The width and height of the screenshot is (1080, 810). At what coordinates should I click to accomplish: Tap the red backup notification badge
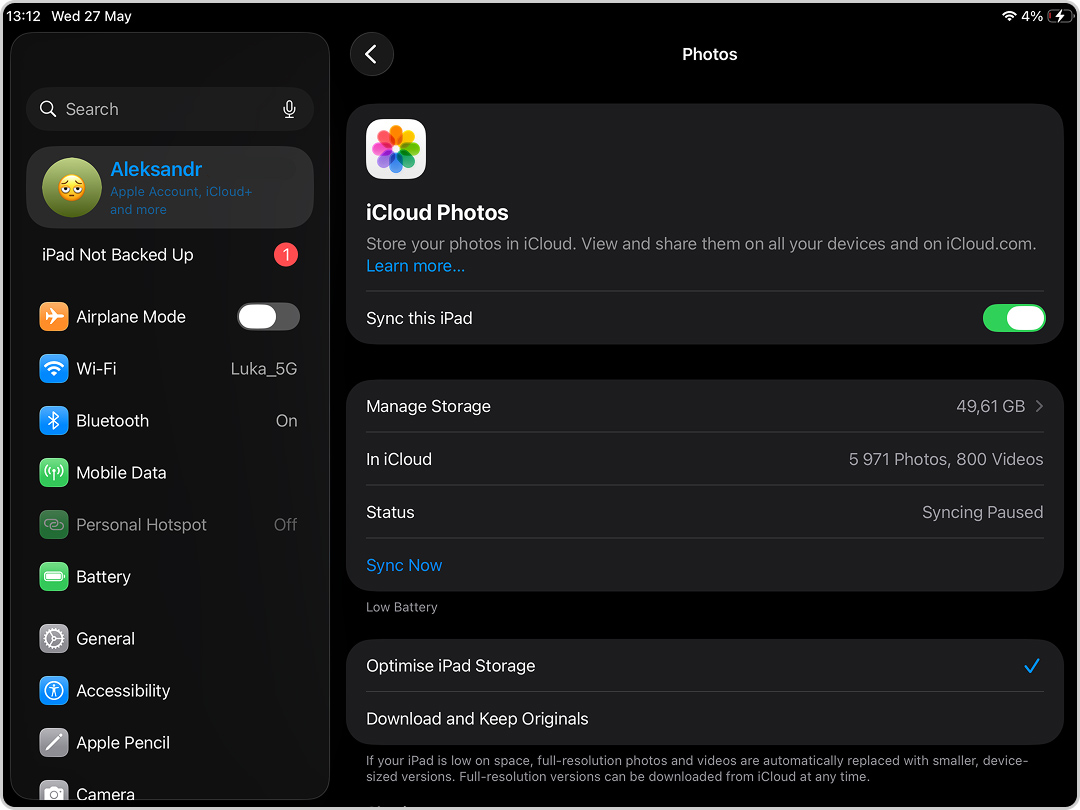[286, 255]
